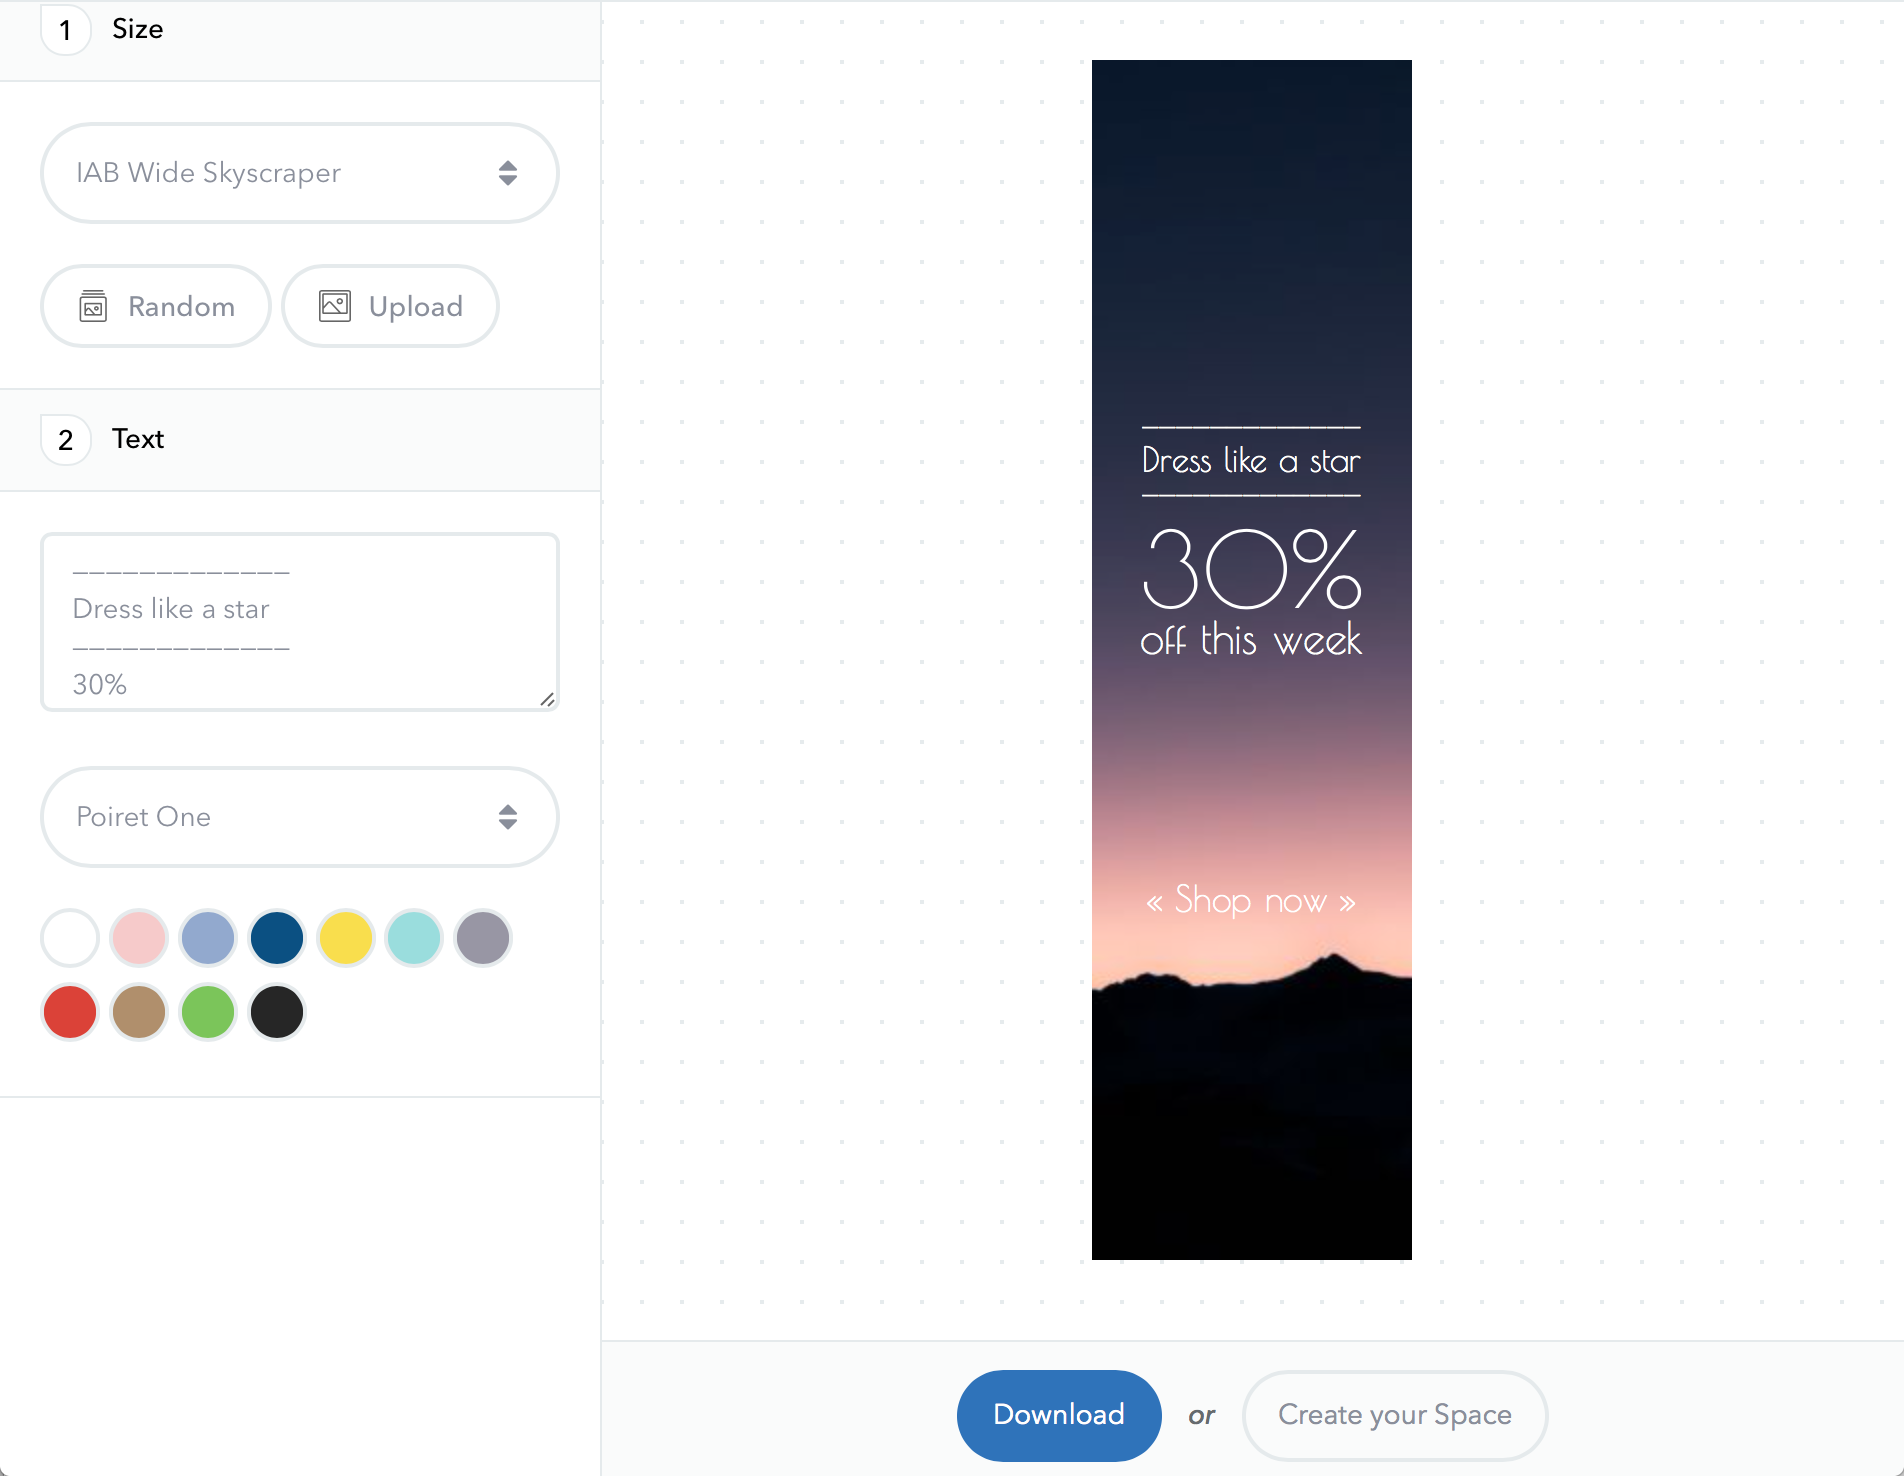This screenshot has width=1904, height=1476.
Task: Pick the yellow color swatch
Action: [346, 938]
